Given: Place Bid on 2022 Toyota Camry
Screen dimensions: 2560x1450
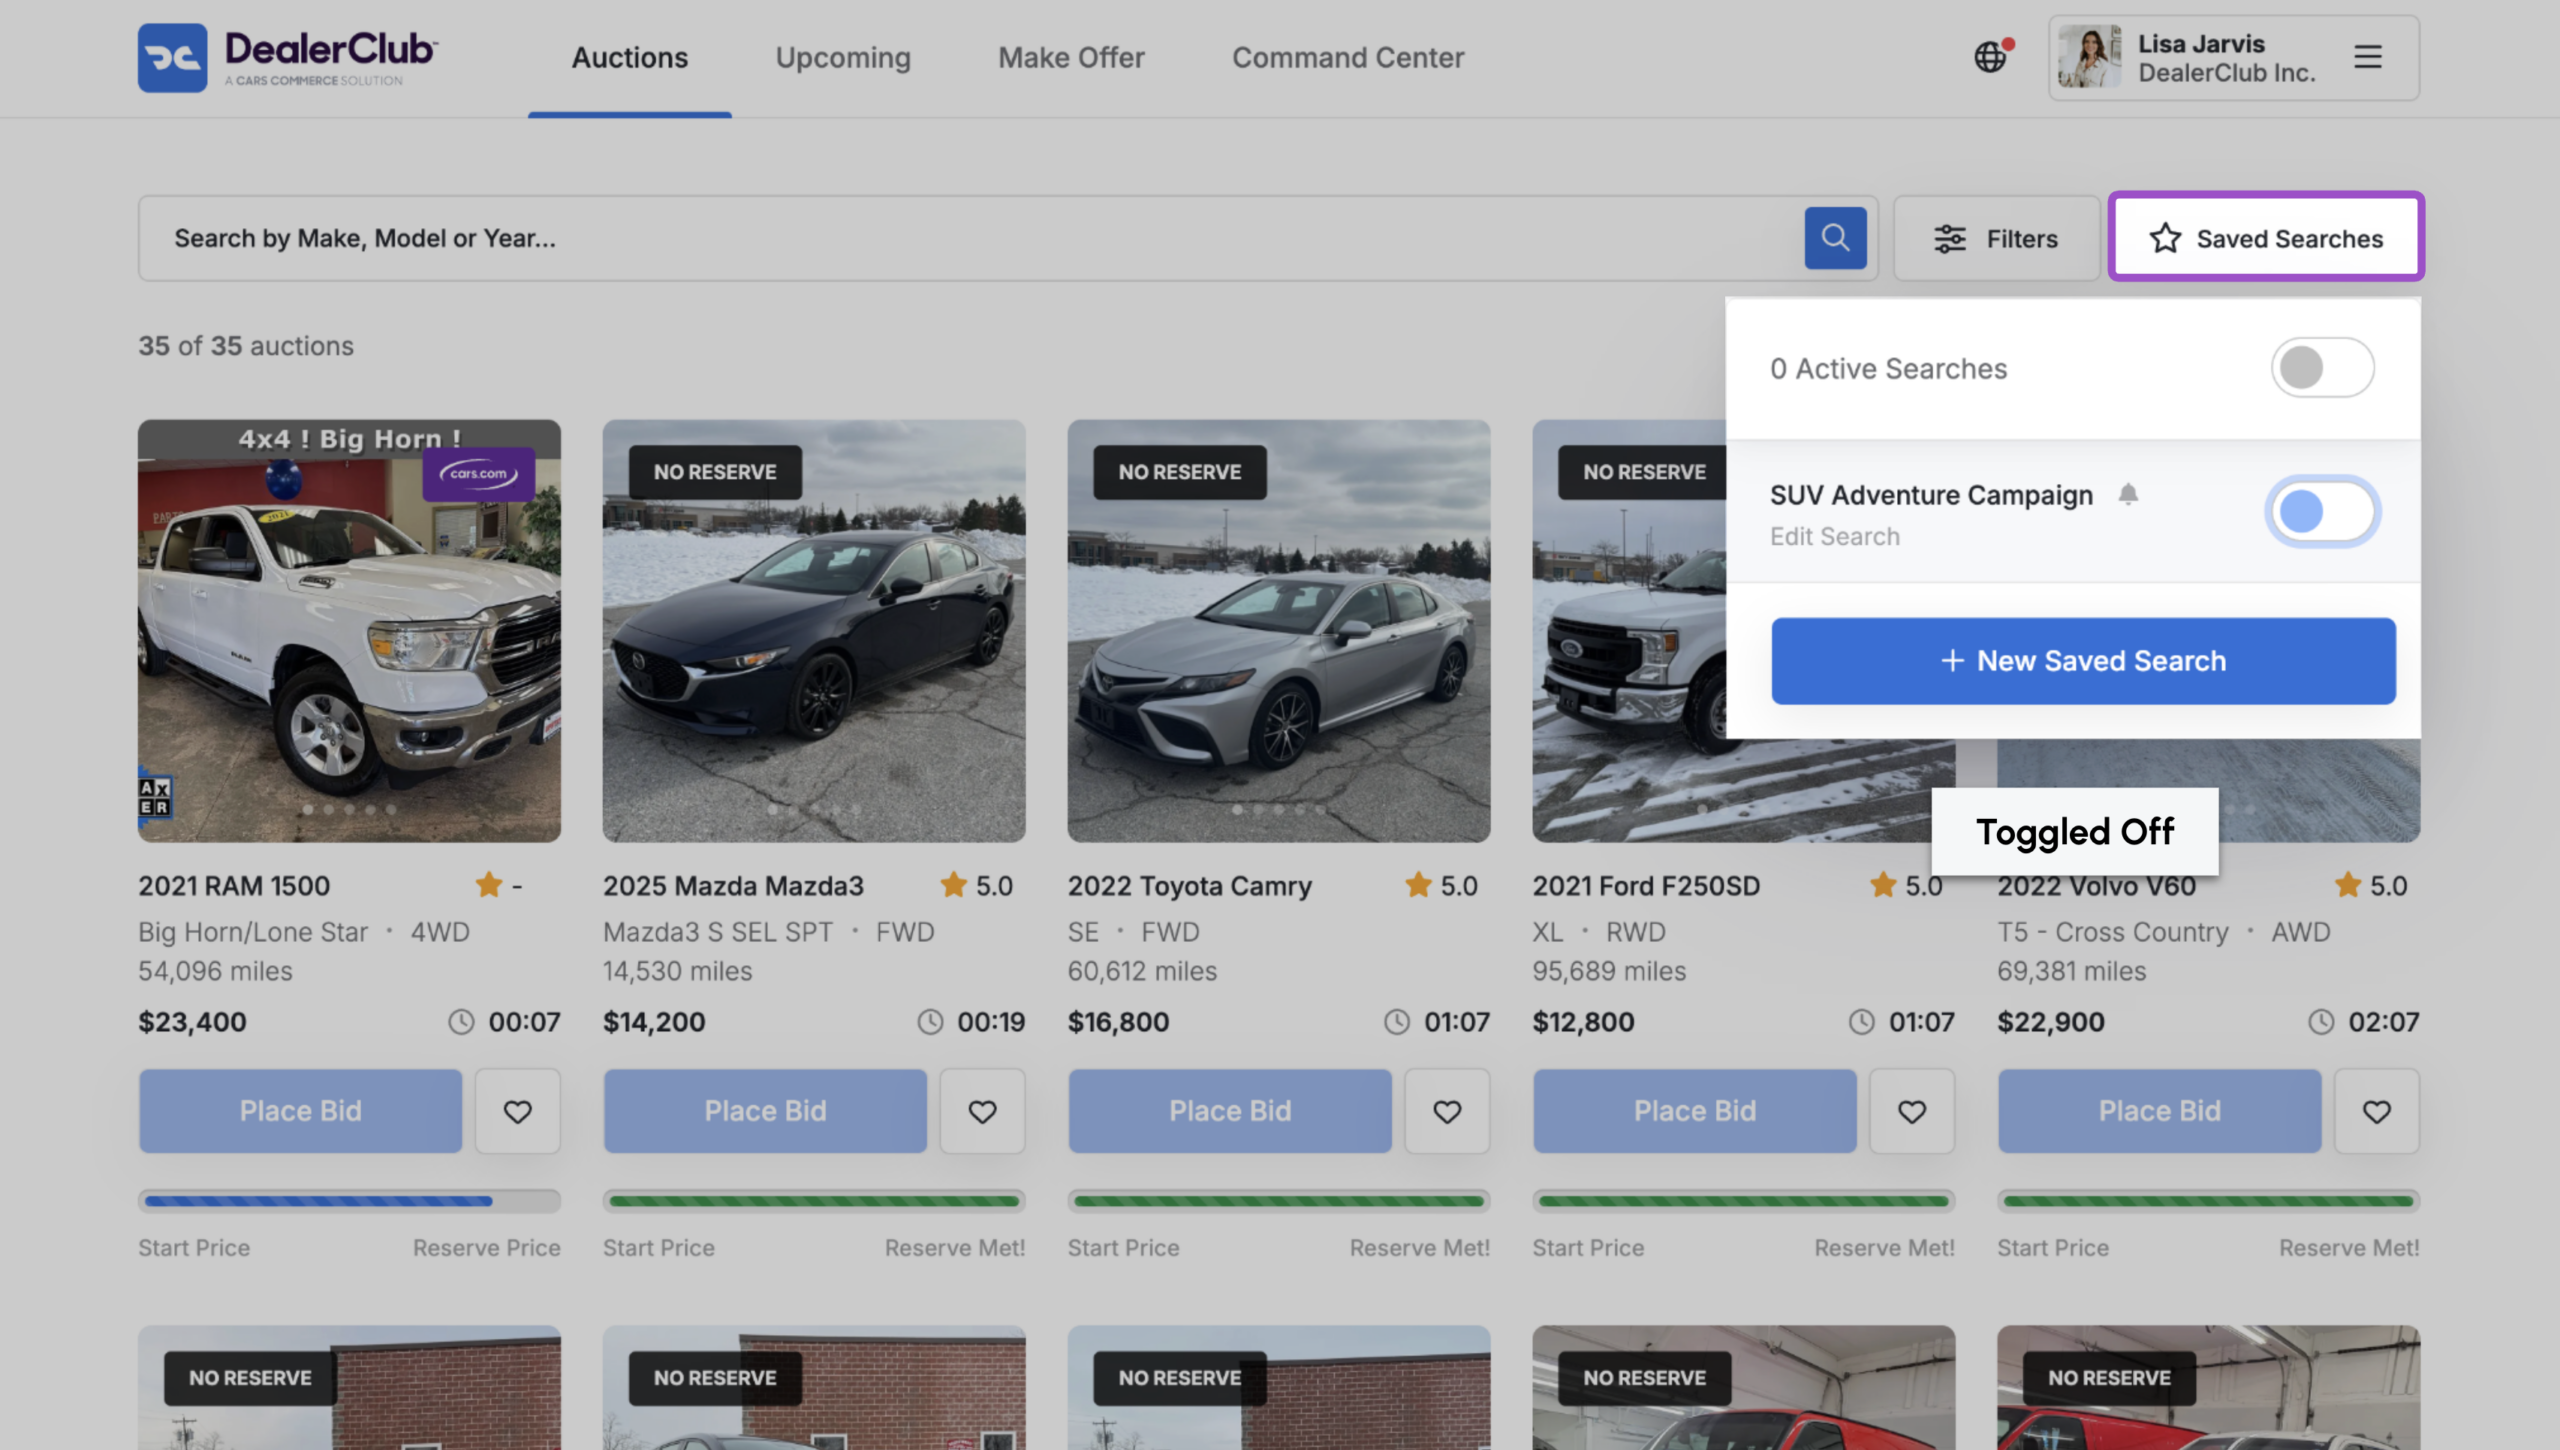Looking at the screenshot, I should pyautogui.click(x=1230, y=1111).
